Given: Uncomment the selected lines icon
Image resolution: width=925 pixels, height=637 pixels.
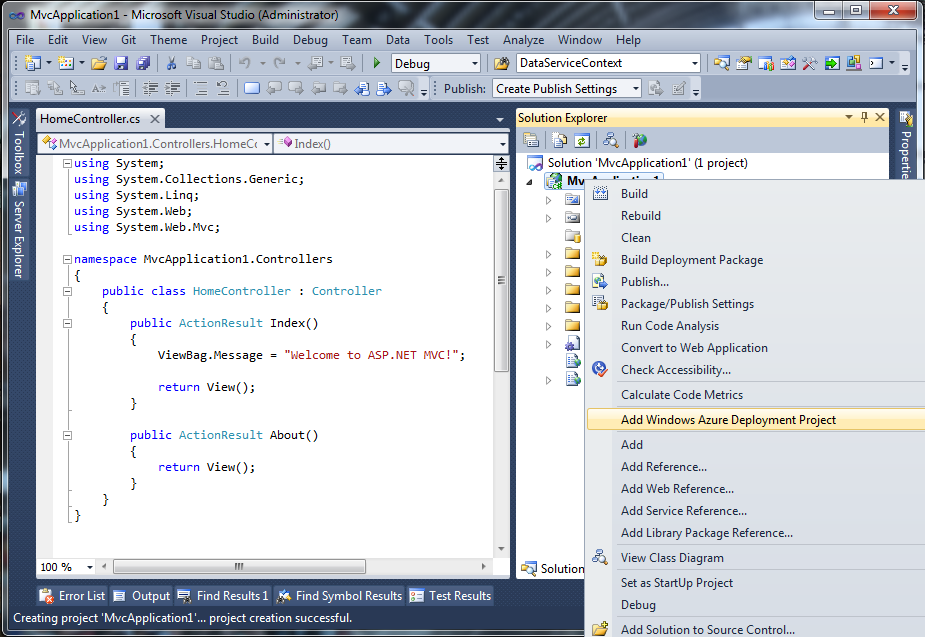Looking at the screenshot, I should [222, 88].
